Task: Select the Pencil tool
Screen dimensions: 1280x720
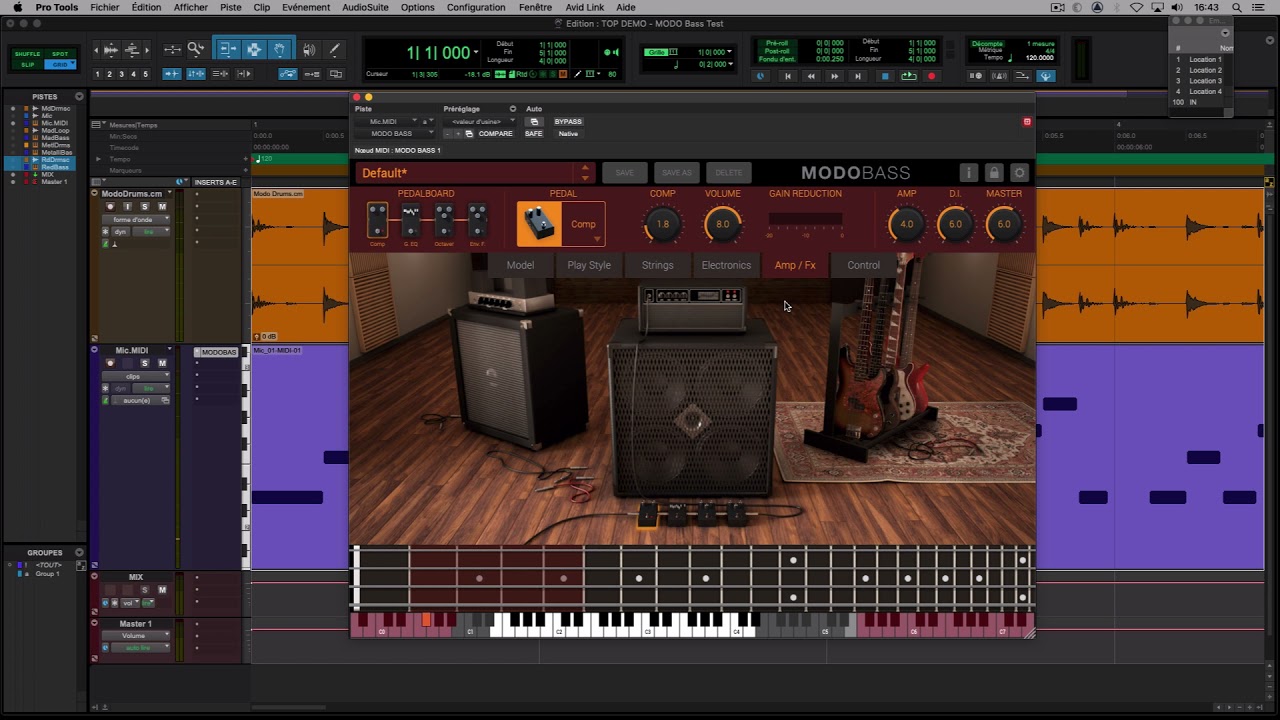Action: (334, 49)
